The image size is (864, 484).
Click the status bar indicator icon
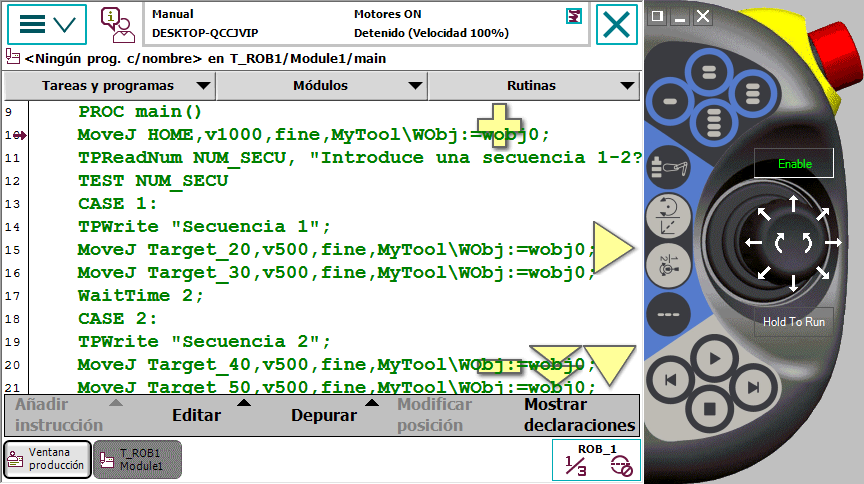574,17
